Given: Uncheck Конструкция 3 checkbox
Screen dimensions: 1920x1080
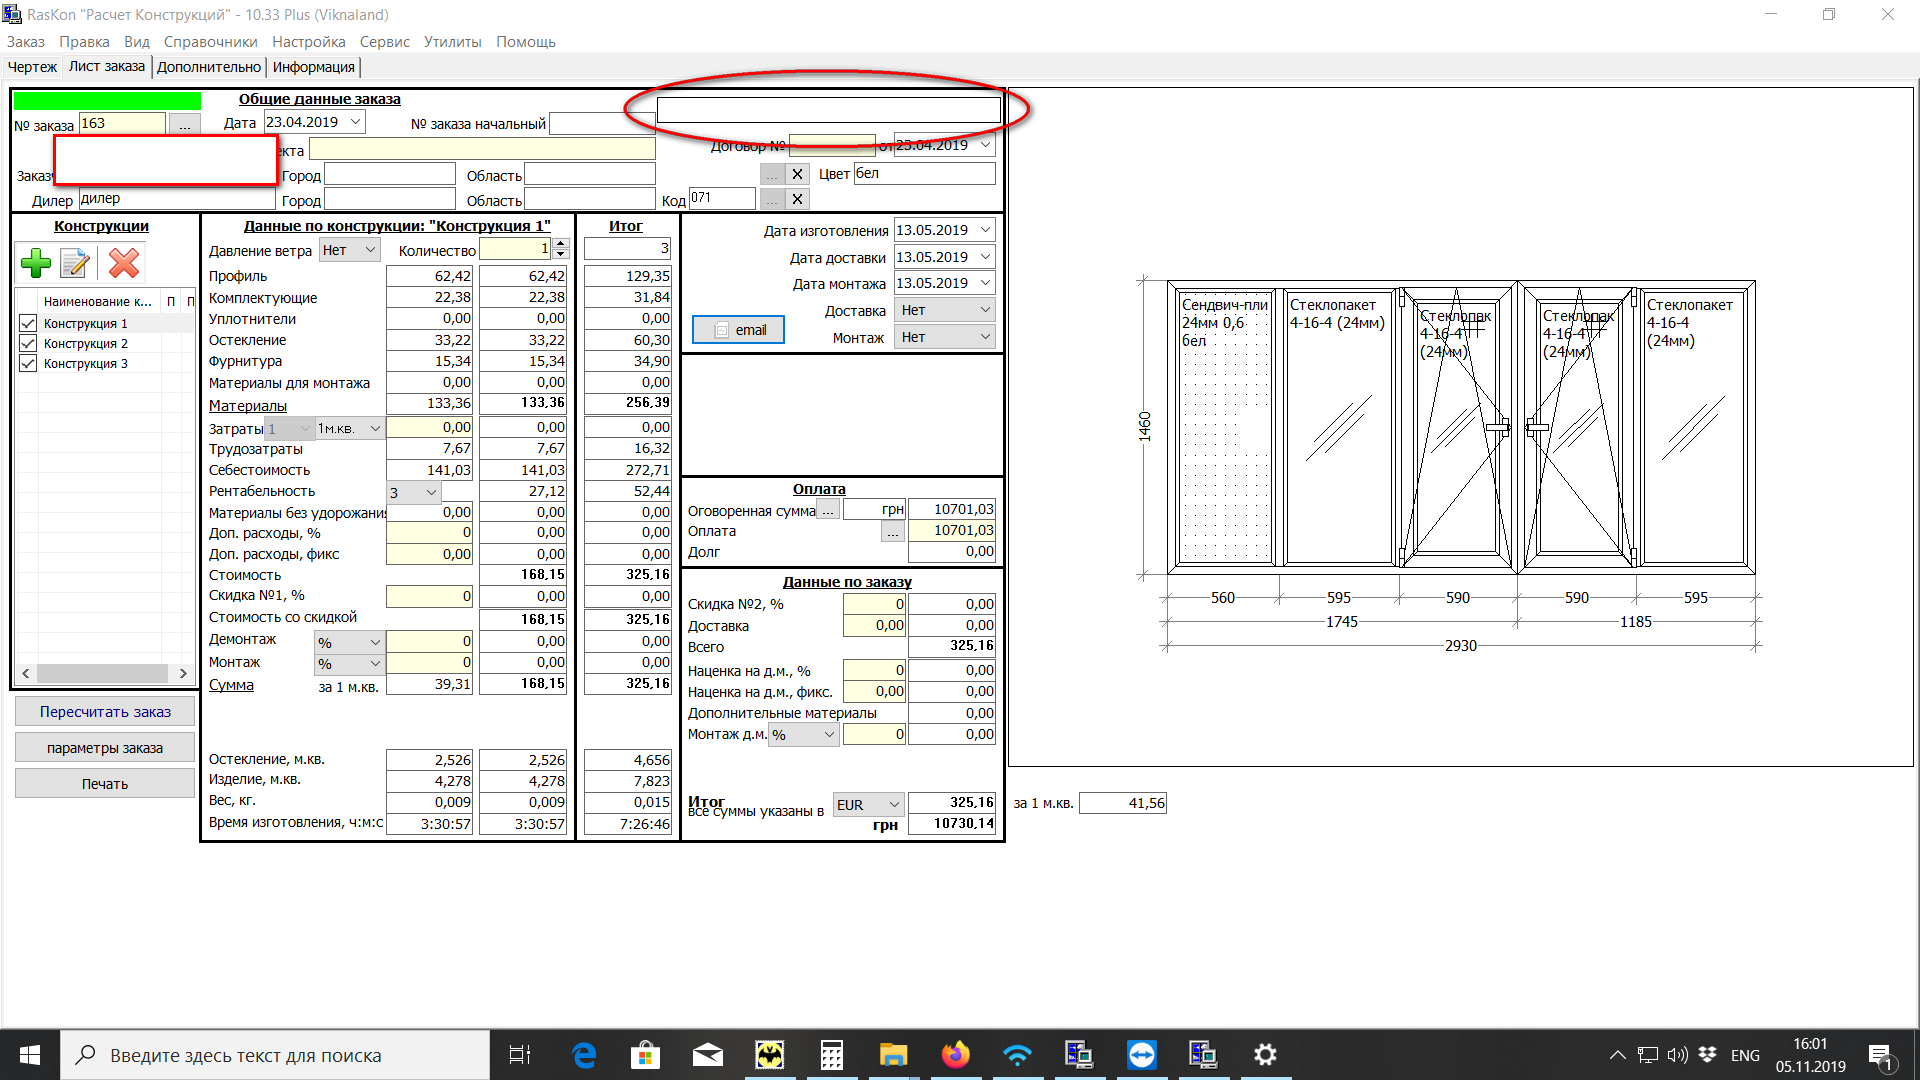Looking at the screenshot, I should 28,363.
